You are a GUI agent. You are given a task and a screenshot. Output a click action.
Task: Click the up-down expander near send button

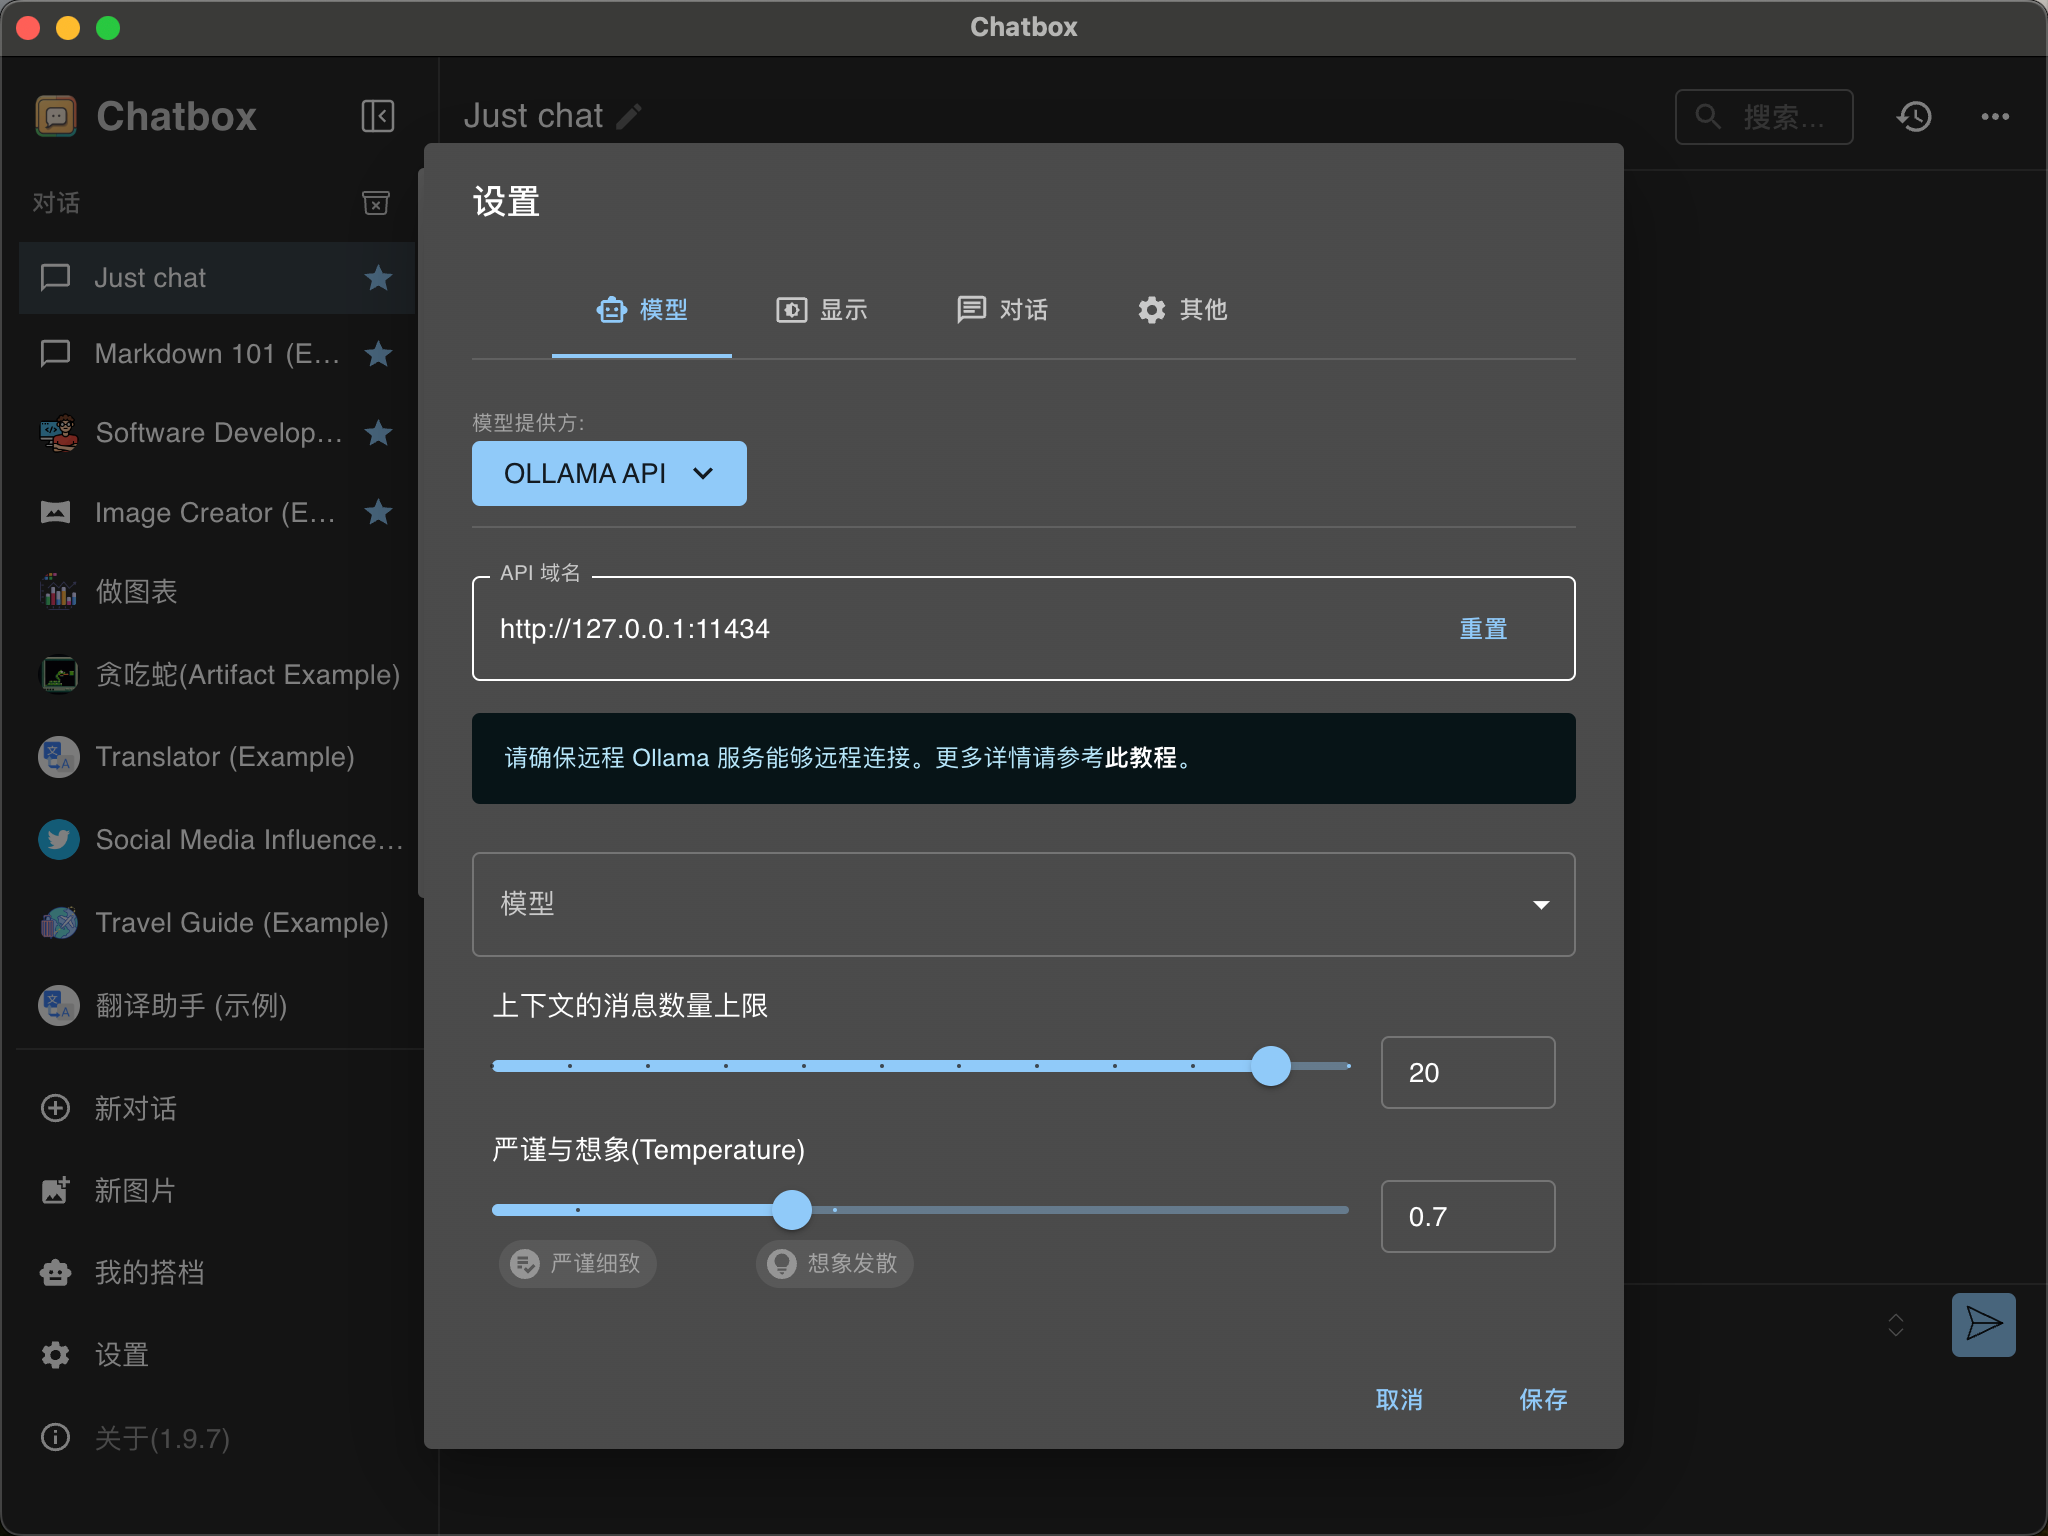coord(1895,1324)
